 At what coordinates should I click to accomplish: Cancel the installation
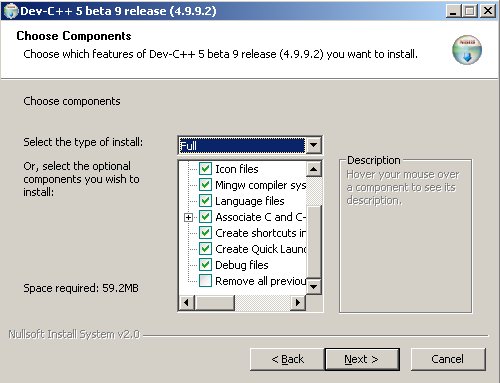448,359
